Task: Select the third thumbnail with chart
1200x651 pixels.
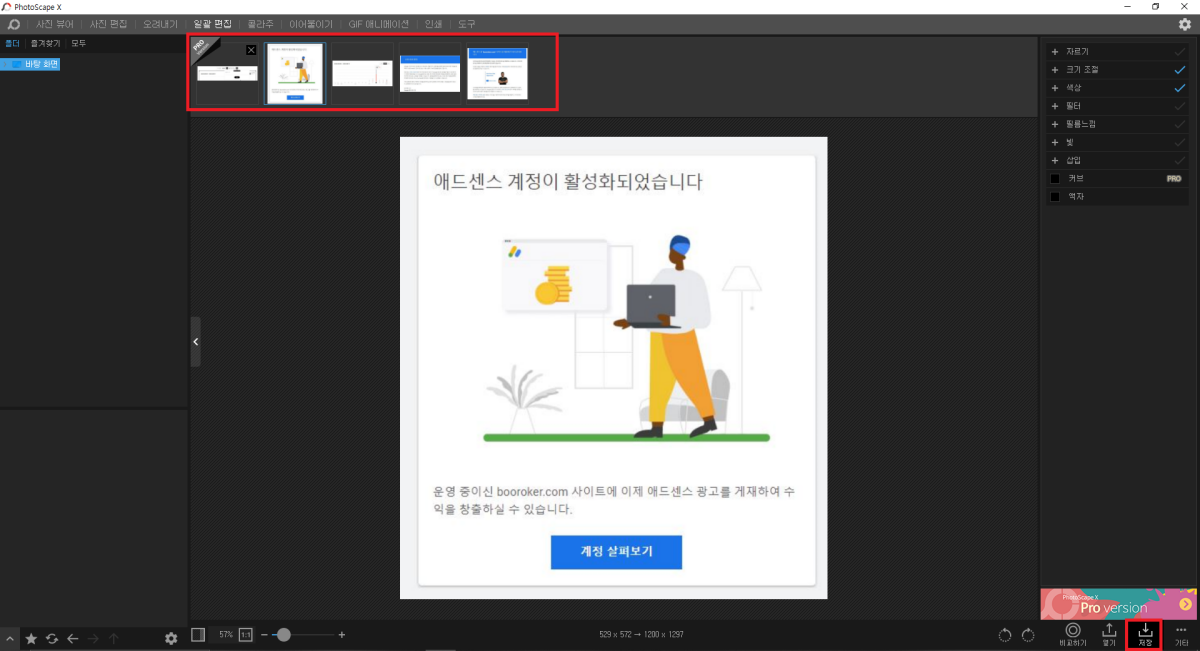Action: [362, 73]
